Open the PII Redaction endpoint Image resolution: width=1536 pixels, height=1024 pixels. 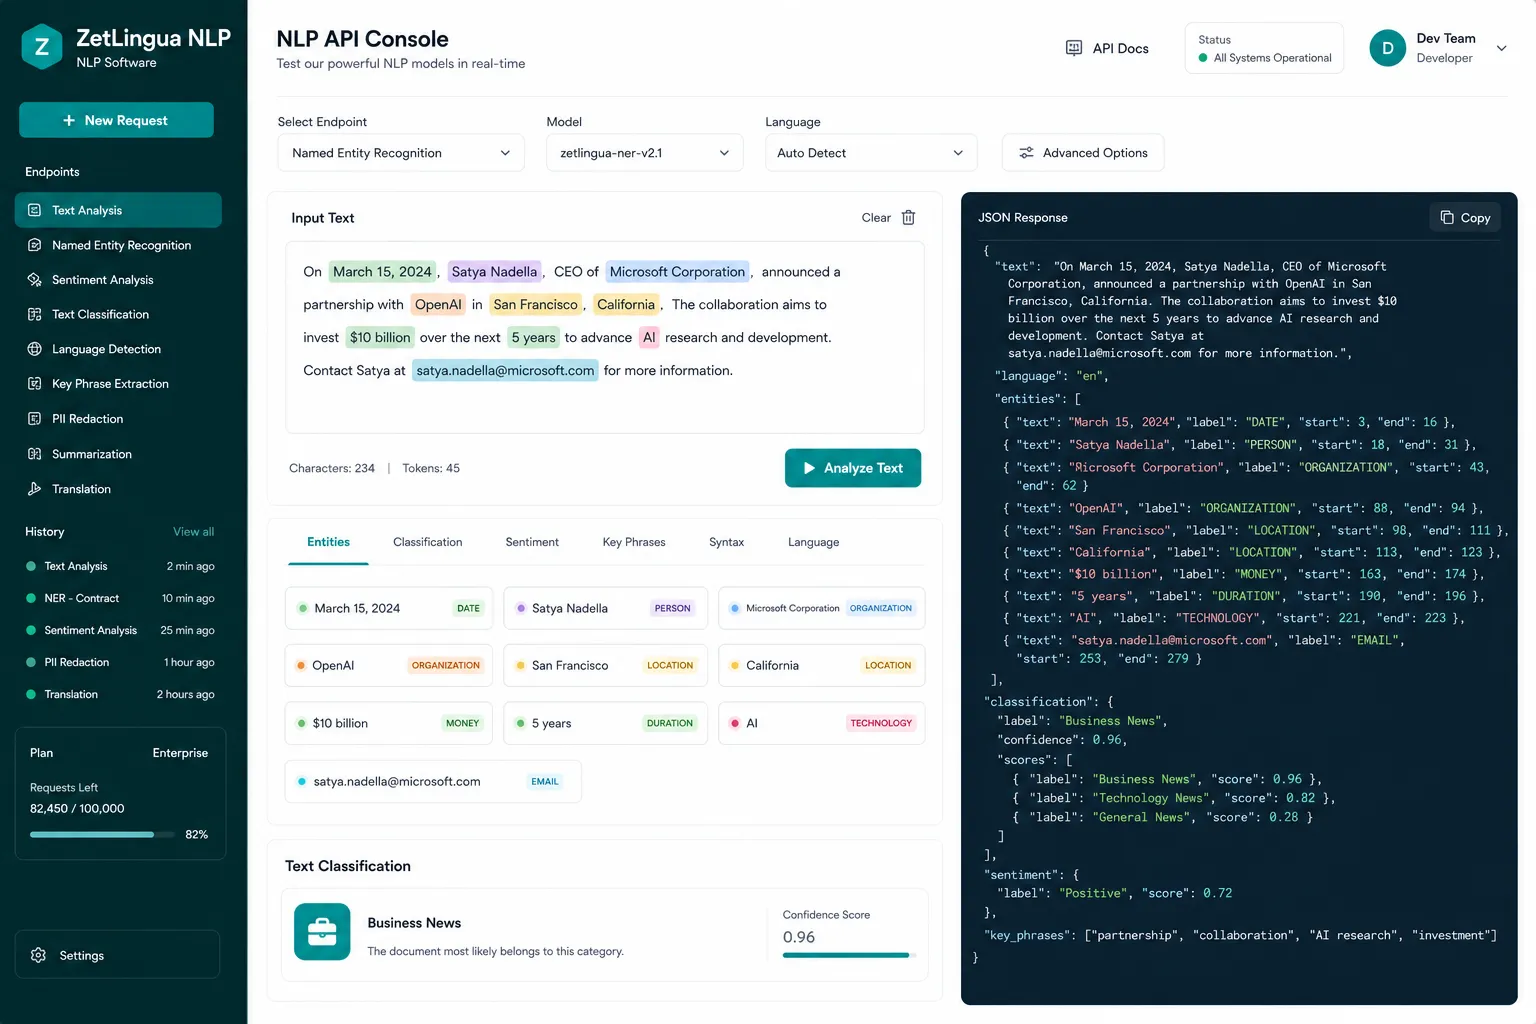(118, 419)
